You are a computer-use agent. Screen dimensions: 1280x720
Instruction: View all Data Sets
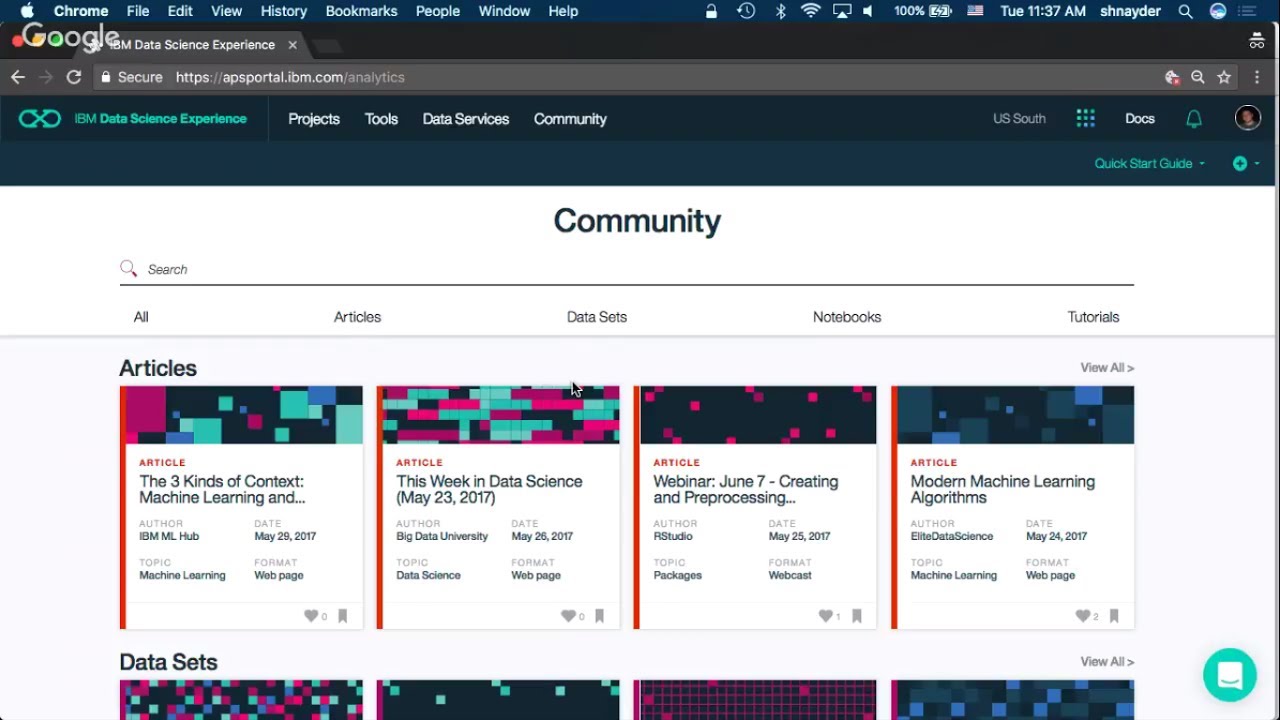pos(1107,662)
